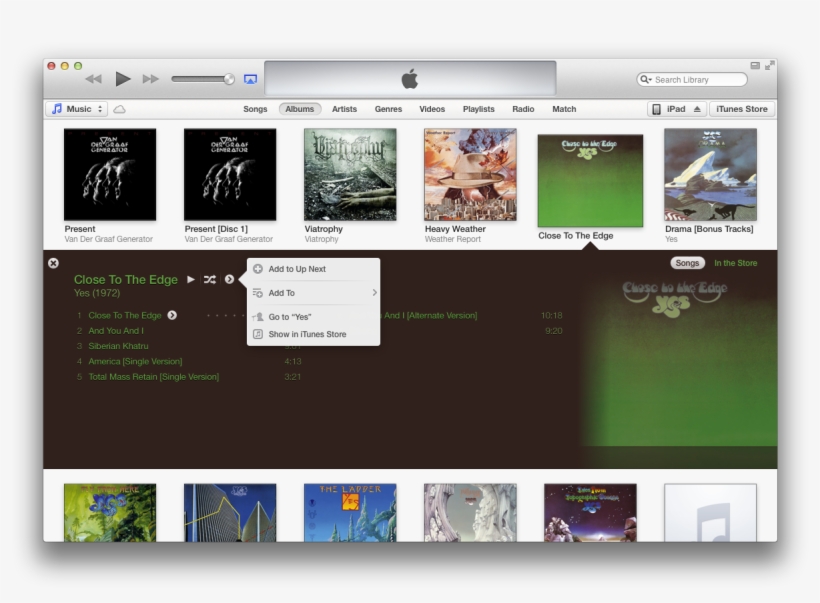The width and height of the screenshot is (820, 603).
Task: Switch to the Videos tab
Action: coord(432,109)
